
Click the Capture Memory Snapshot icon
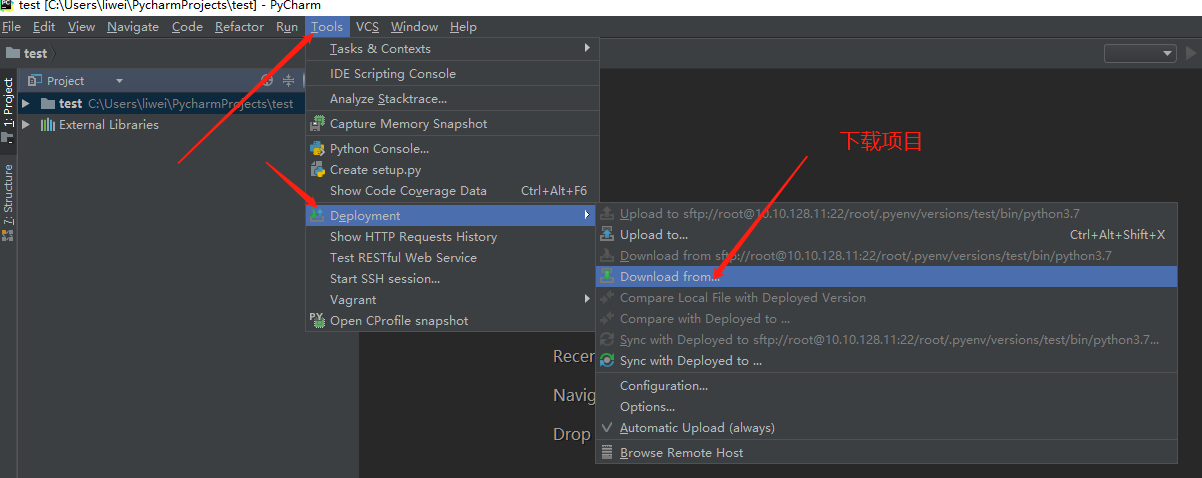coord(317,123)
